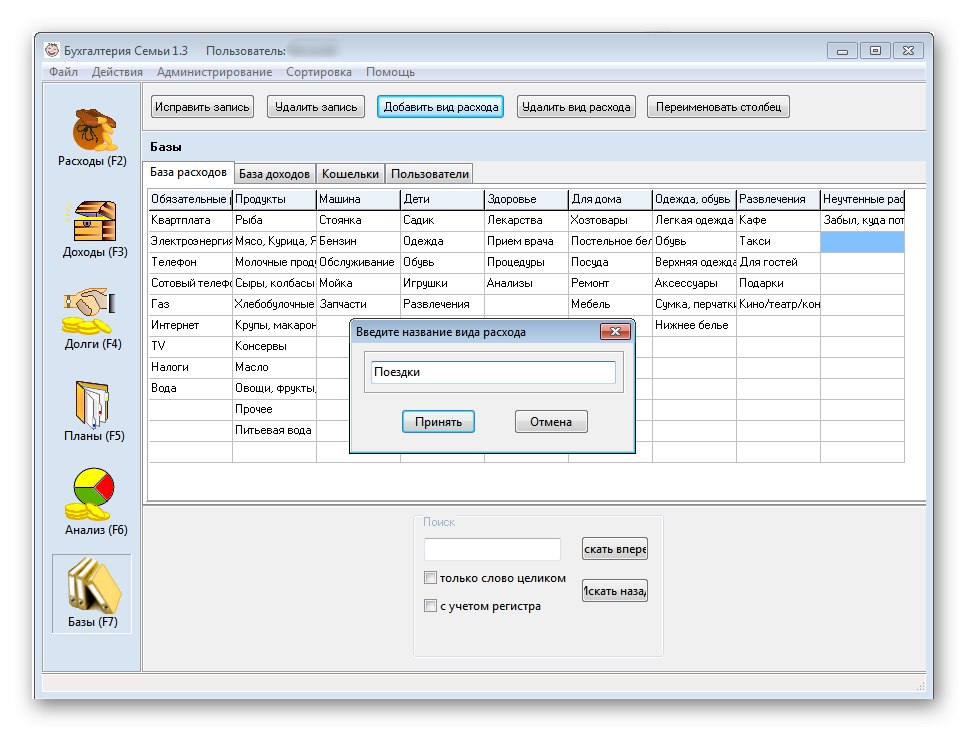This screenshot has height=731, width=966.
Task: Open the Доходы (F3) treasure chest icon
Action: [x=92, y=222]
